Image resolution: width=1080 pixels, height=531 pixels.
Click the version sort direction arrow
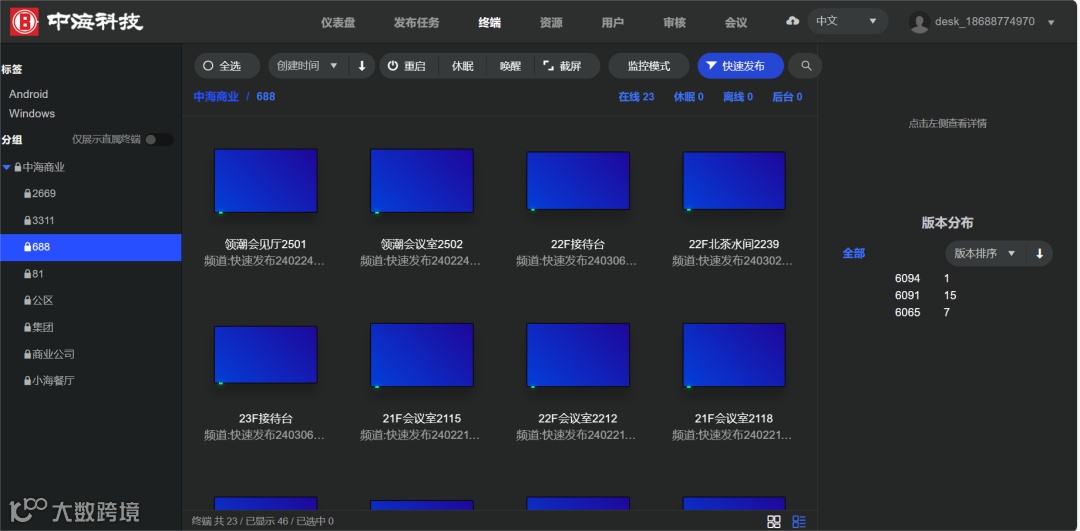(1039, 253)
